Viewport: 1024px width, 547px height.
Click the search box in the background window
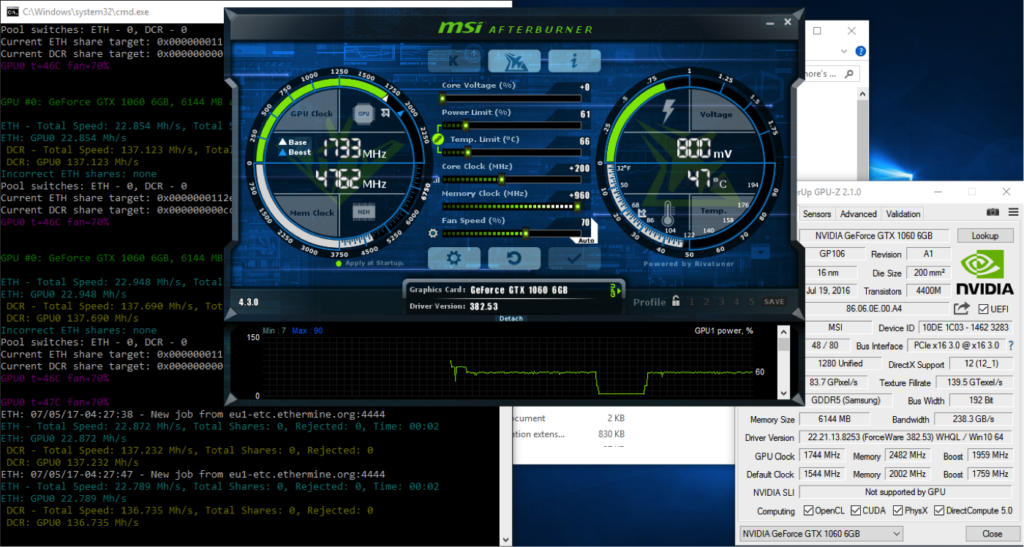pos(830,74)
